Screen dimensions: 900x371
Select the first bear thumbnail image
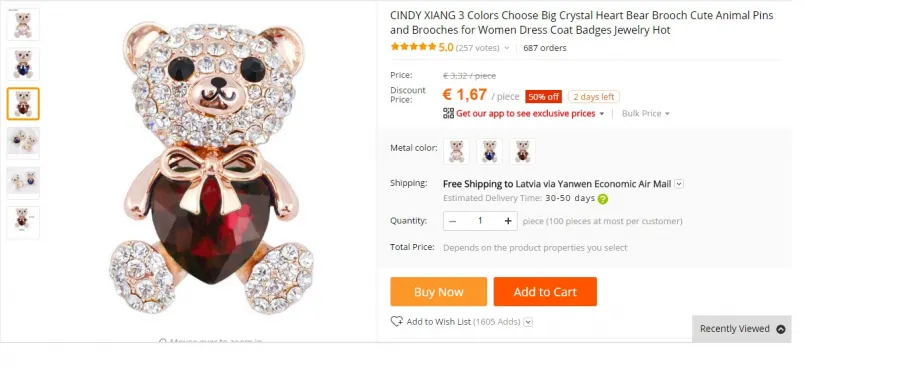23,25
